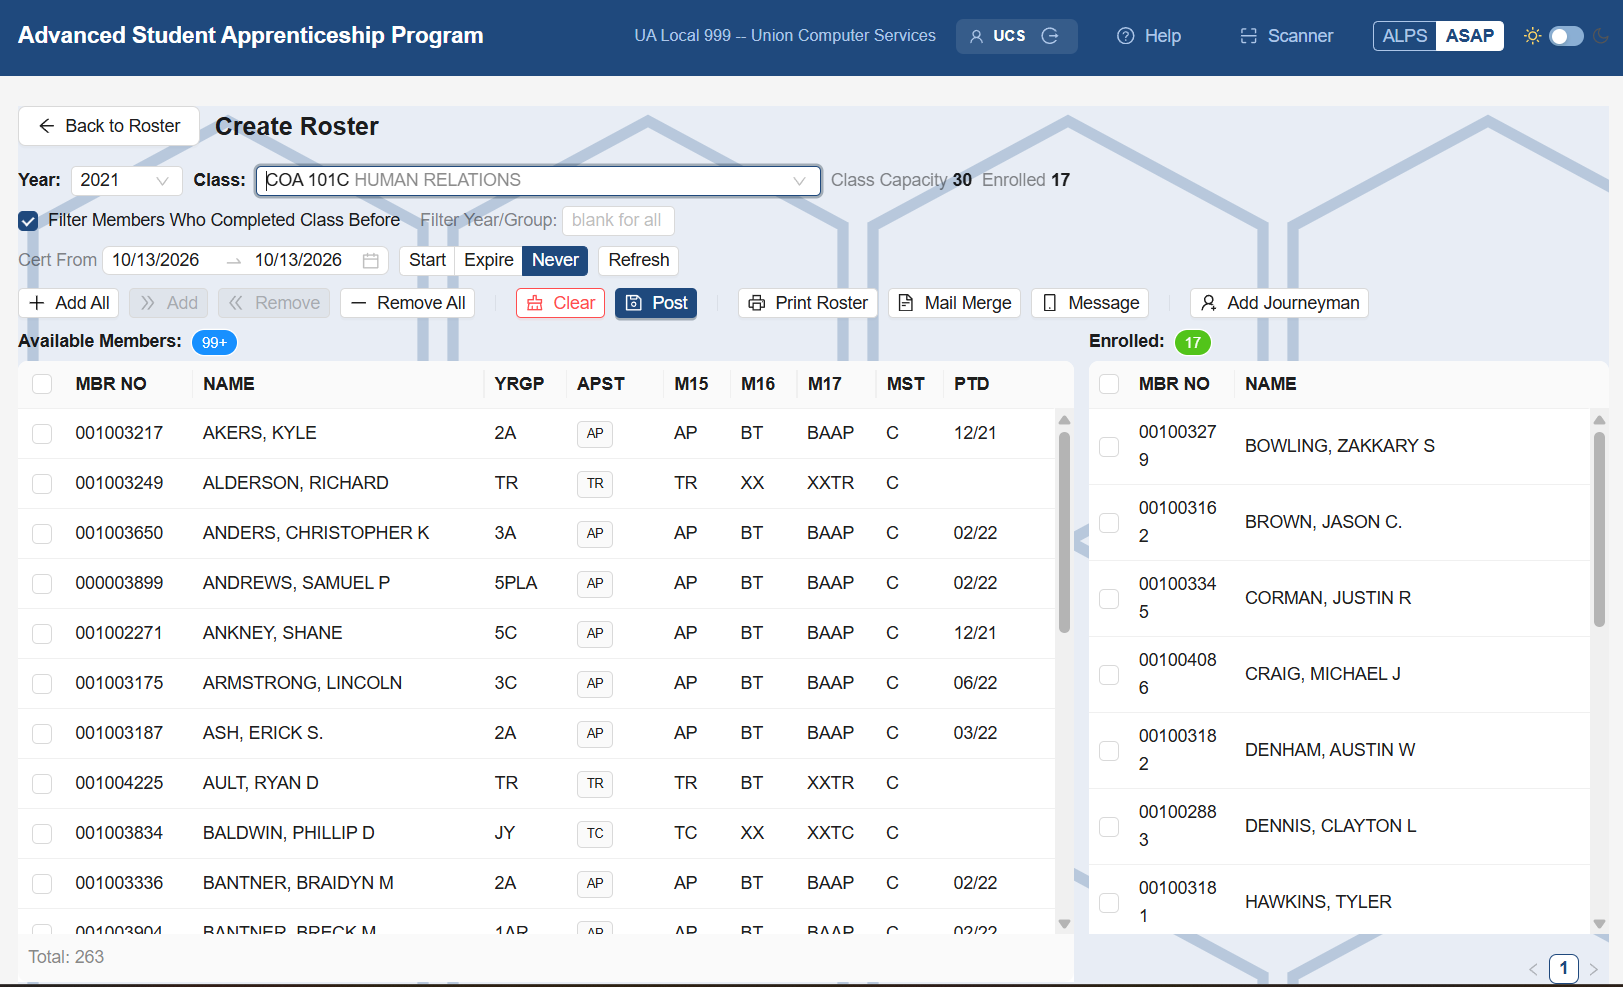Switch to the ALPS tab
Viewport: 1623px width, 987px height.
click(x=1405, y=36)
